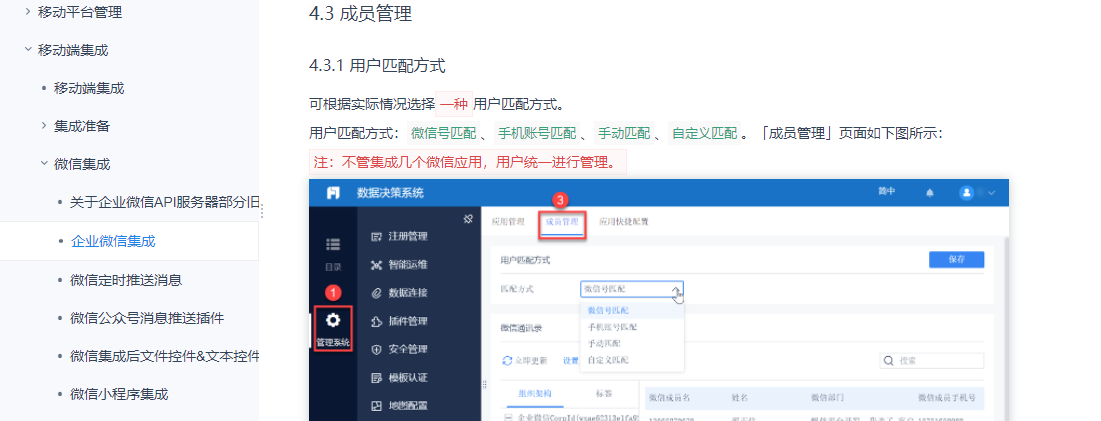This screenshot has width=1101, height=421.
Task: Switch to the 组织架构 tab
Action: pyautogui.click(x=535, y=393)
